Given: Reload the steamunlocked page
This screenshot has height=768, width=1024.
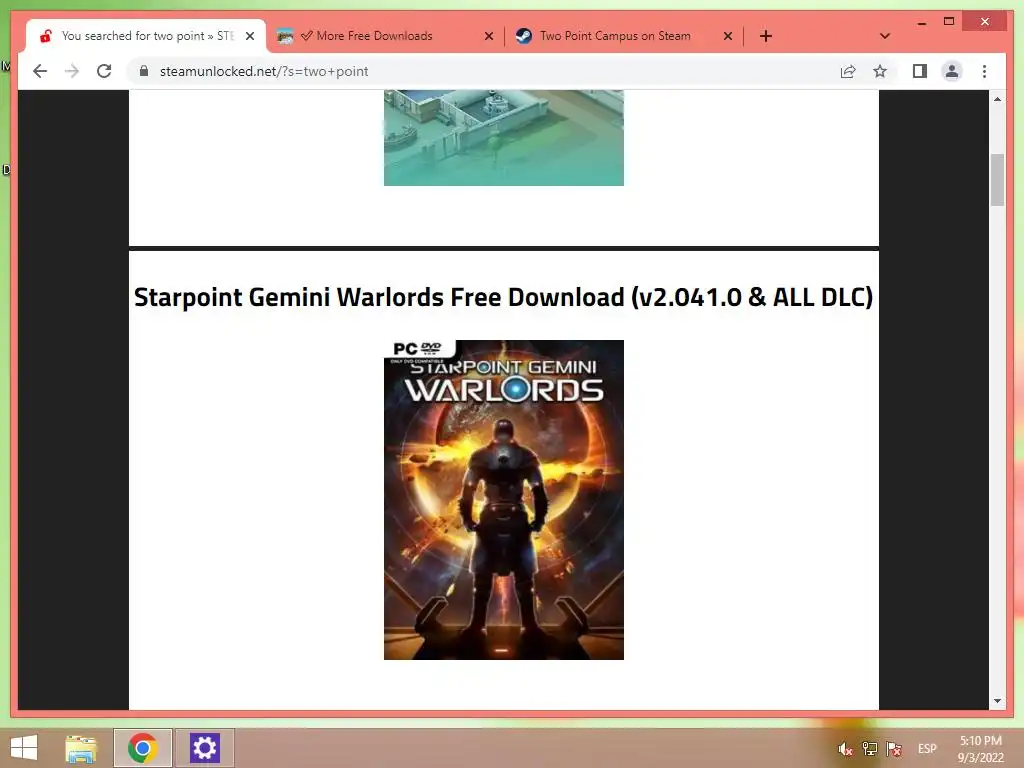Looking at the screenshot, I should point(104,71).
